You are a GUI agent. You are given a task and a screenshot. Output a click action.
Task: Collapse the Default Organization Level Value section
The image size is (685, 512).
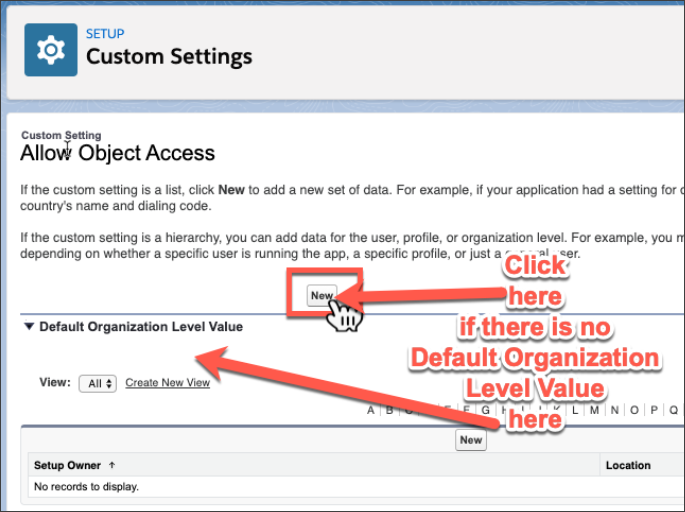click(29, 326)
